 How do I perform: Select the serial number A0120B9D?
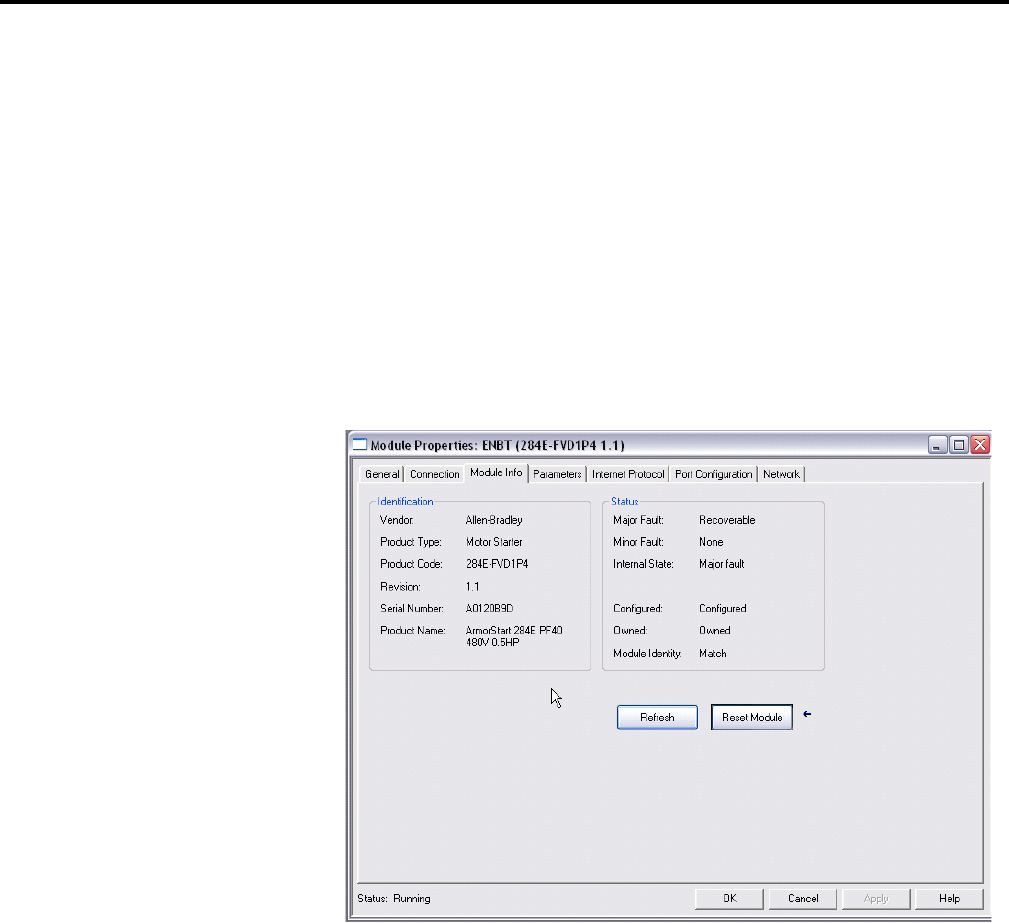coord(489,608)
